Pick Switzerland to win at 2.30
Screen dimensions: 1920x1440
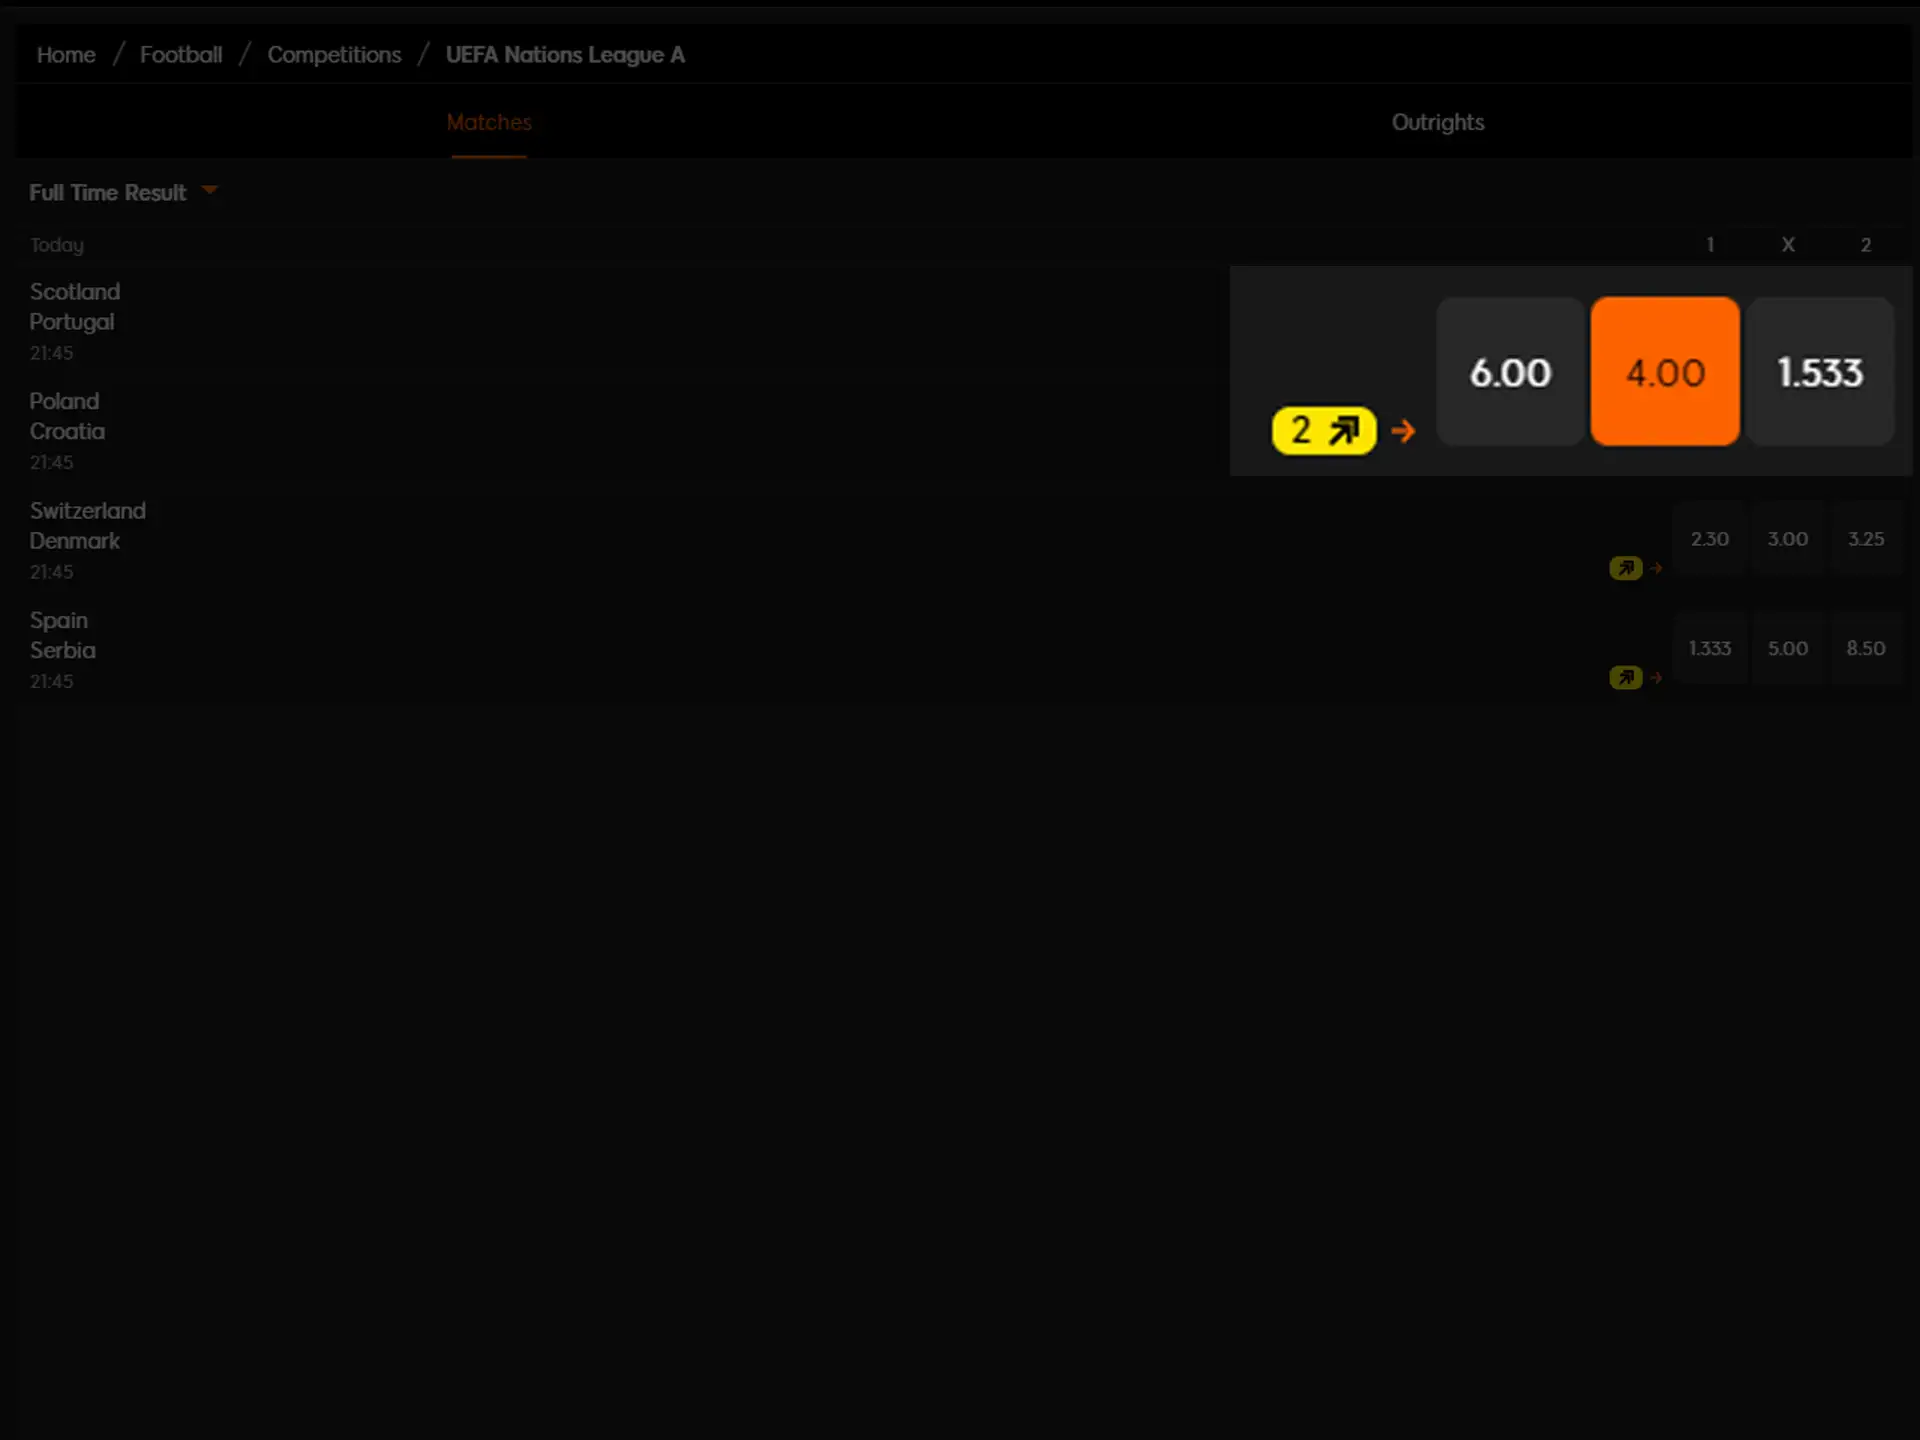tap(1710, 539)
